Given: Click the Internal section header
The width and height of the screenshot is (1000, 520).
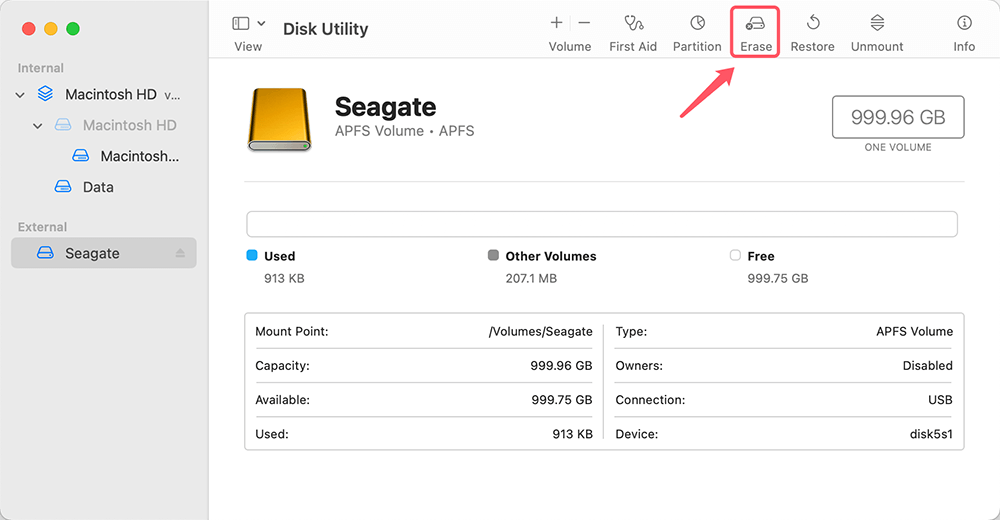Looking at the screenshot, I should click(x=41, y=68).
